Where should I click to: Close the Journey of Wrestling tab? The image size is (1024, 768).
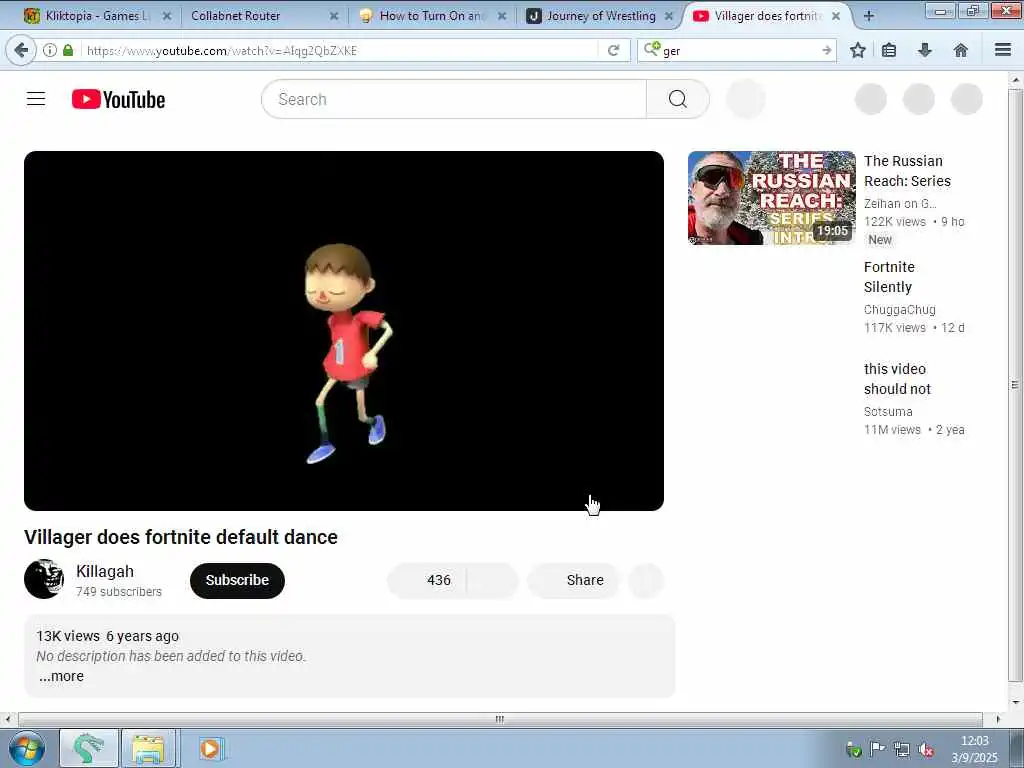click(669, 16)
